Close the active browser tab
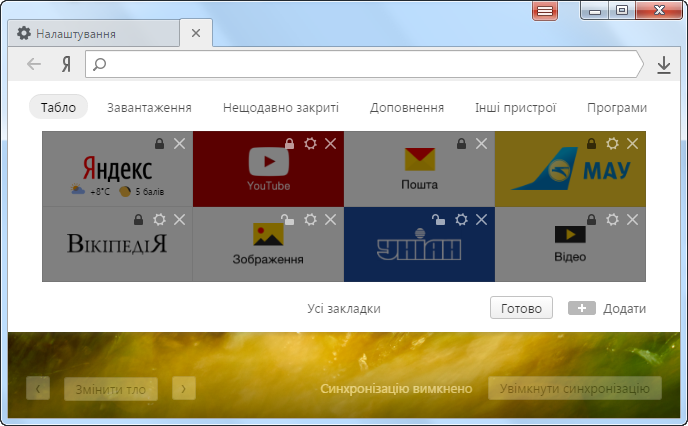688x426 pixels. (196, 33)
